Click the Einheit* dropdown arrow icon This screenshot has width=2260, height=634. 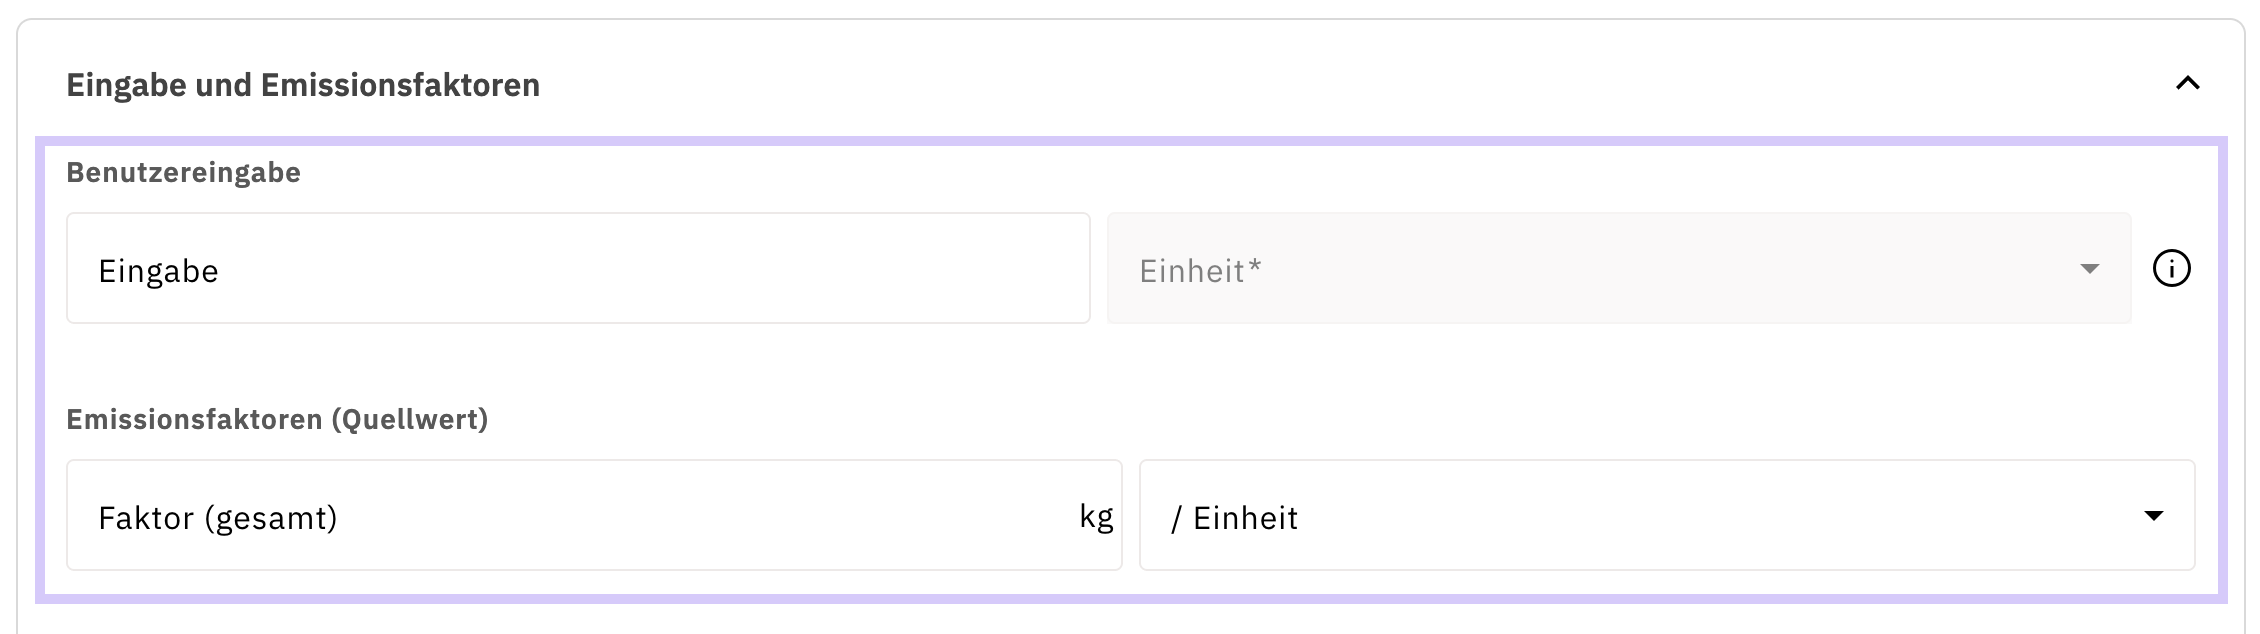(2089, 269)
